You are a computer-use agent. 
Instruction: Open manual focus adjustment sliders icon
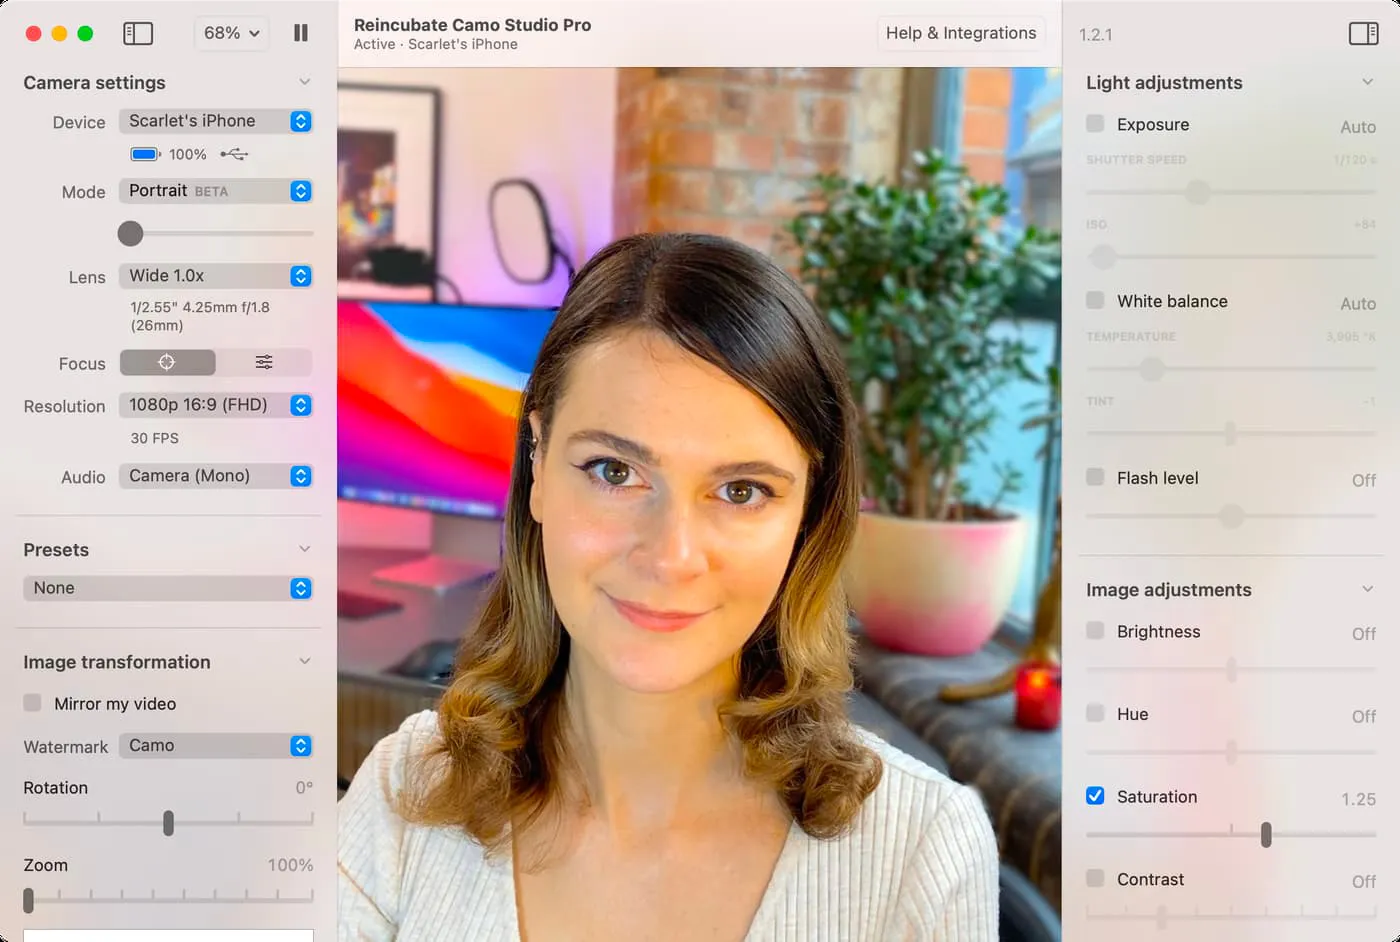264,362
